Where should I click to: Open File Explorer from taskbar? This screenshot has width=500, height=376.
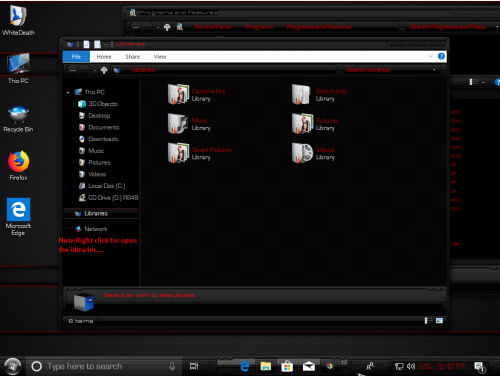266,366
